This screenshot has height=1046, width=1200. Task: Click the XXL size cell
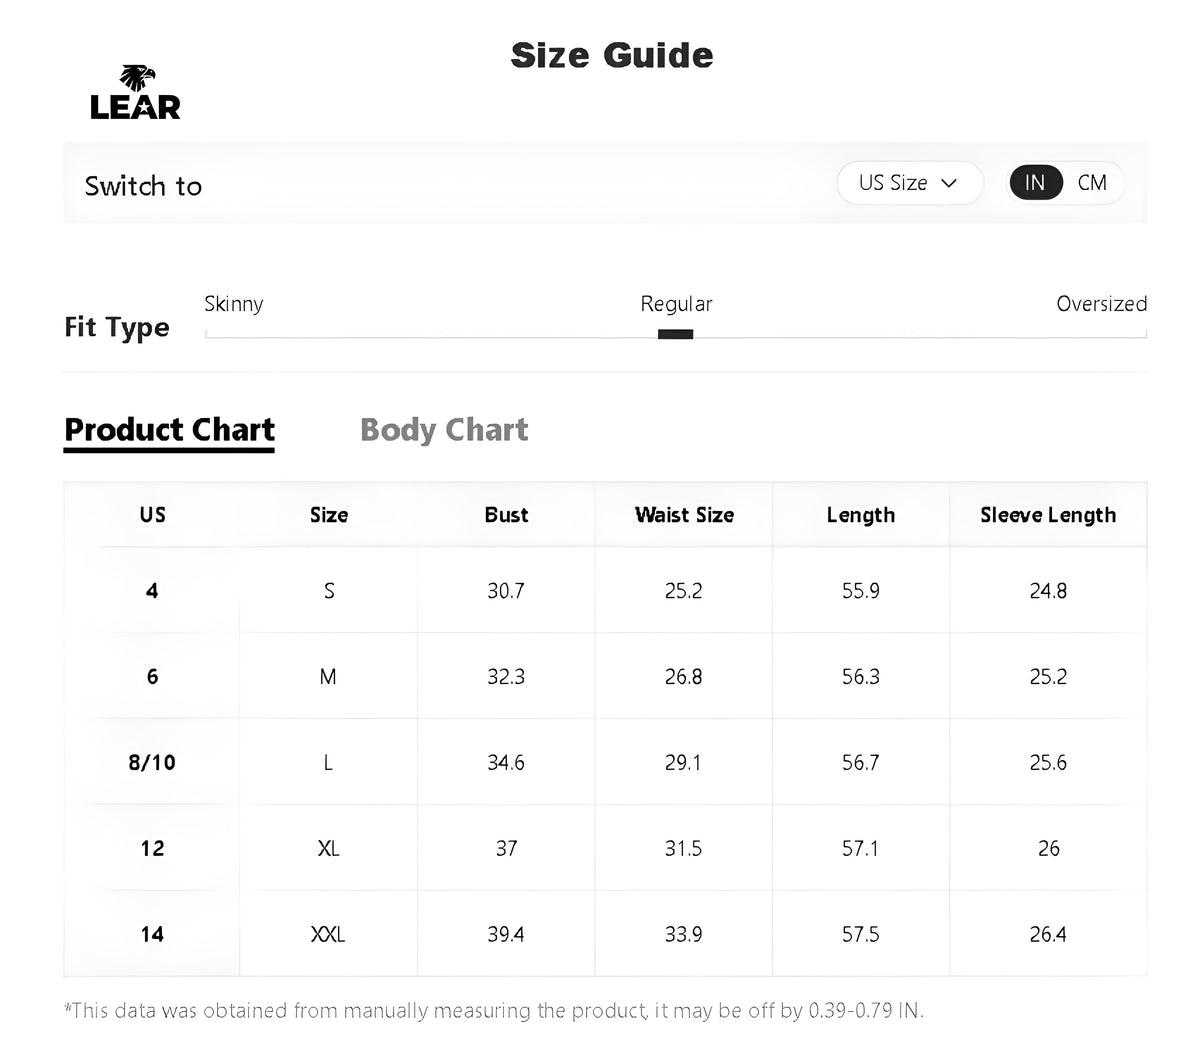click(328, 934)
